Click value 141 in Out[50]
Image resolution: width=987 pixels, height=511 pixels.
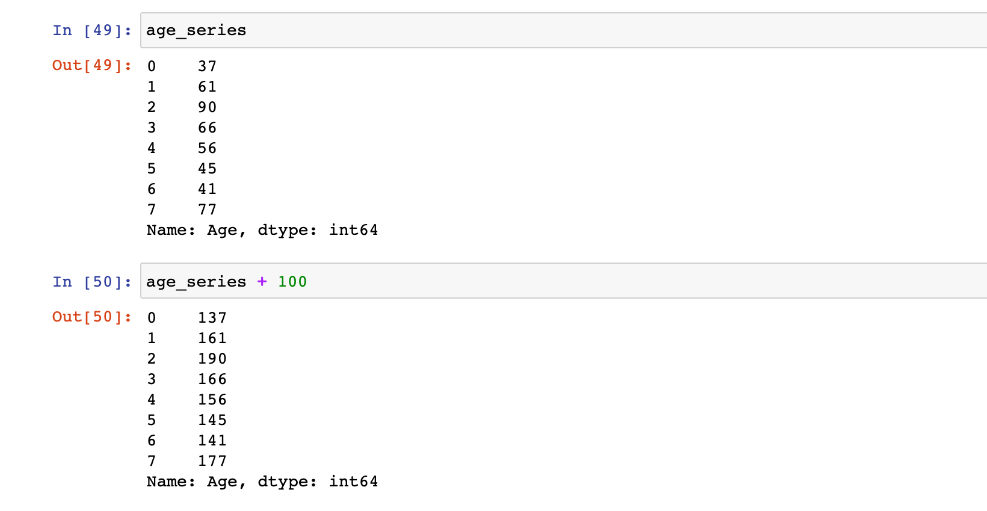(x=212, y=441)
